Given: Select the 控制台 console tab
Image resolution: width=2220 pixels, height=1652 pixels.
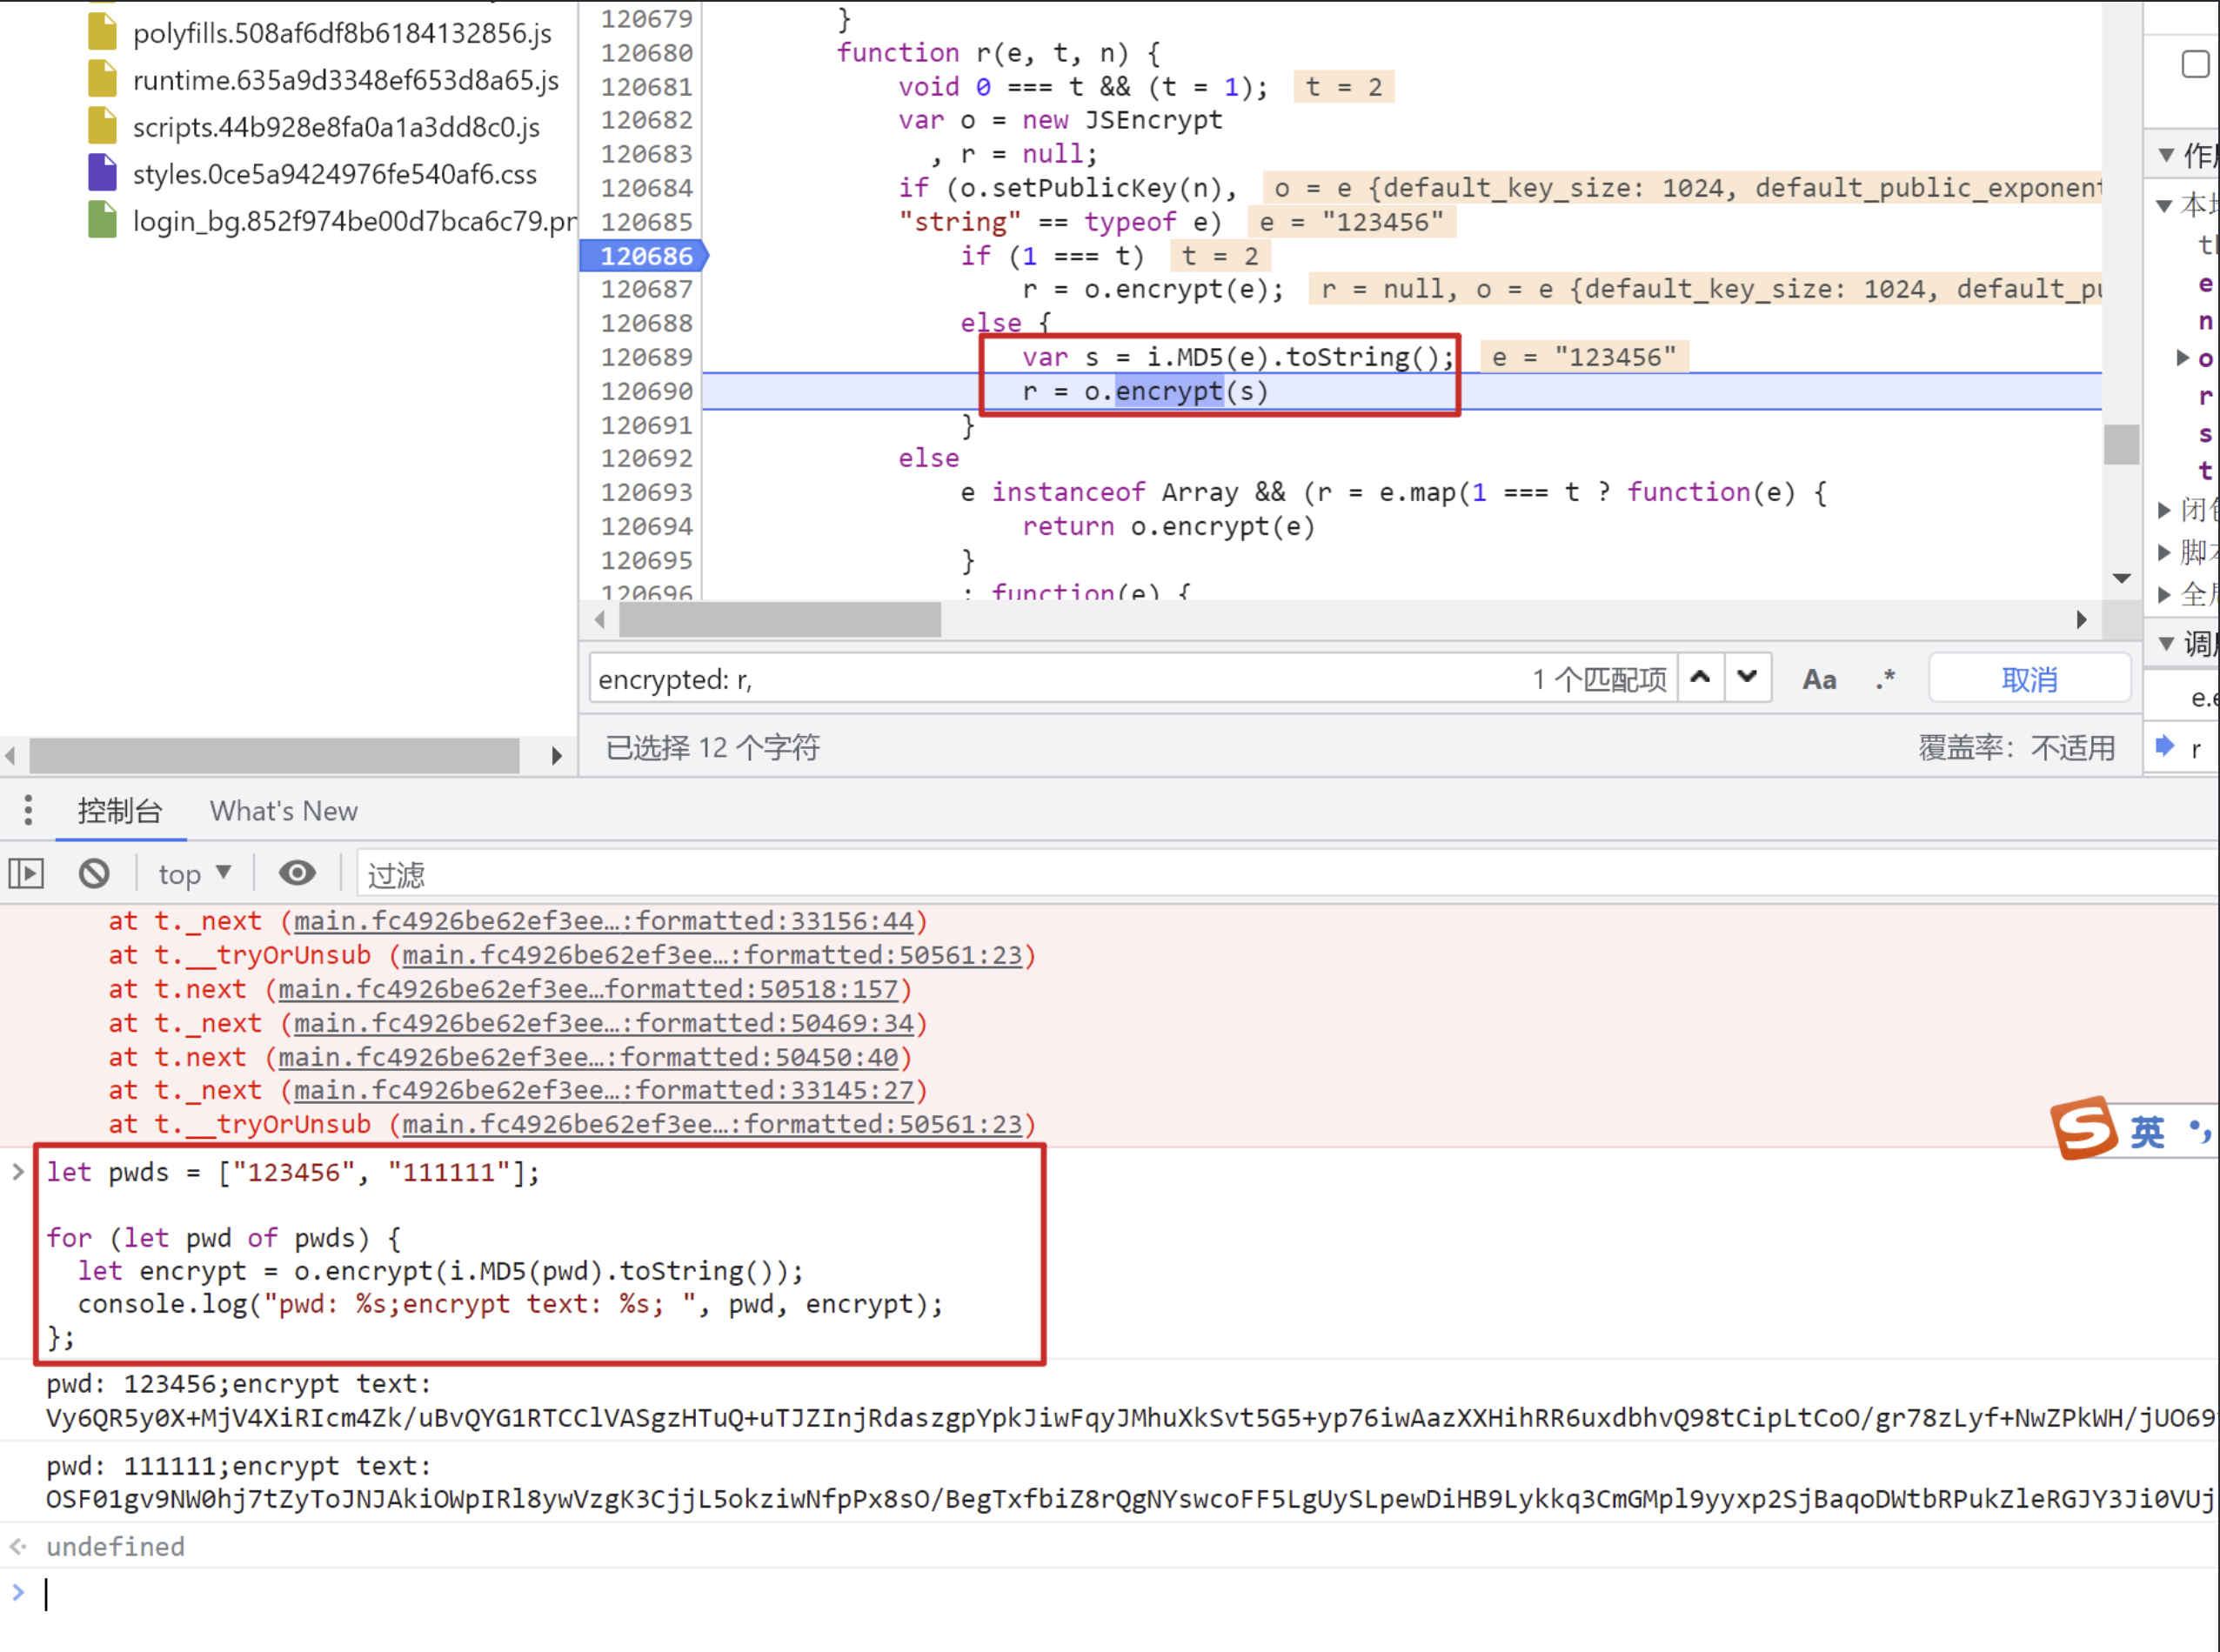Looking at the screenshot, I should (x=120, y=811).
